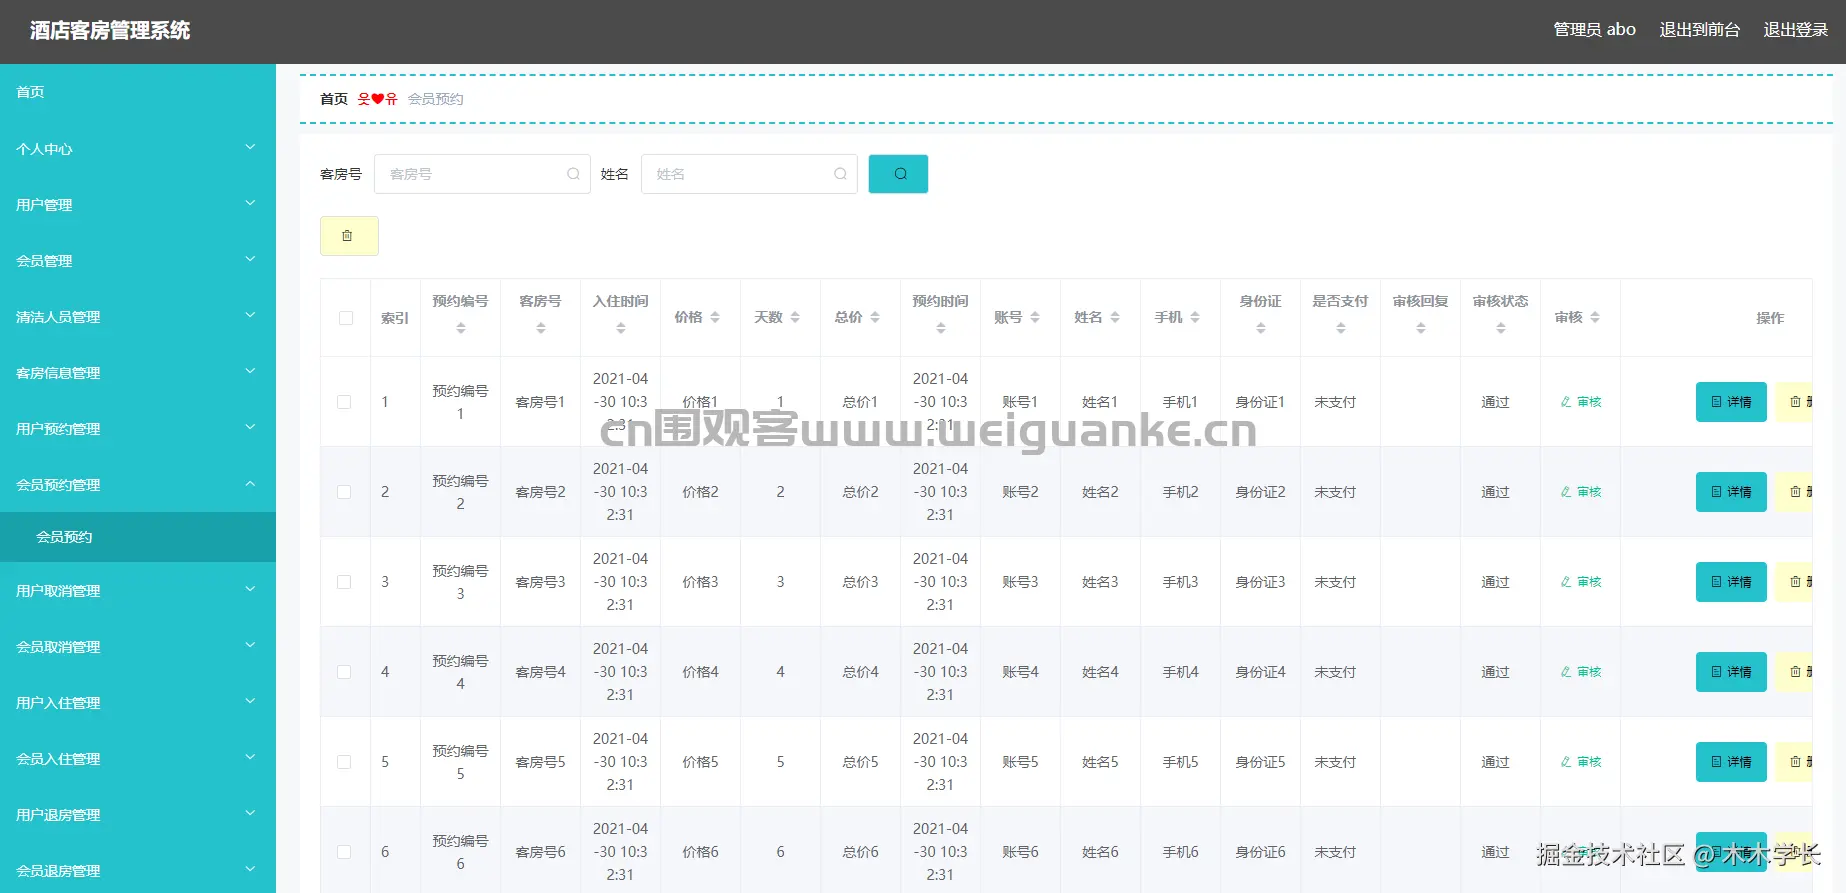The width and height of the screenshot is (1846, 893).
Task: Sort by 账号 column arrows
Action: 1035,317
